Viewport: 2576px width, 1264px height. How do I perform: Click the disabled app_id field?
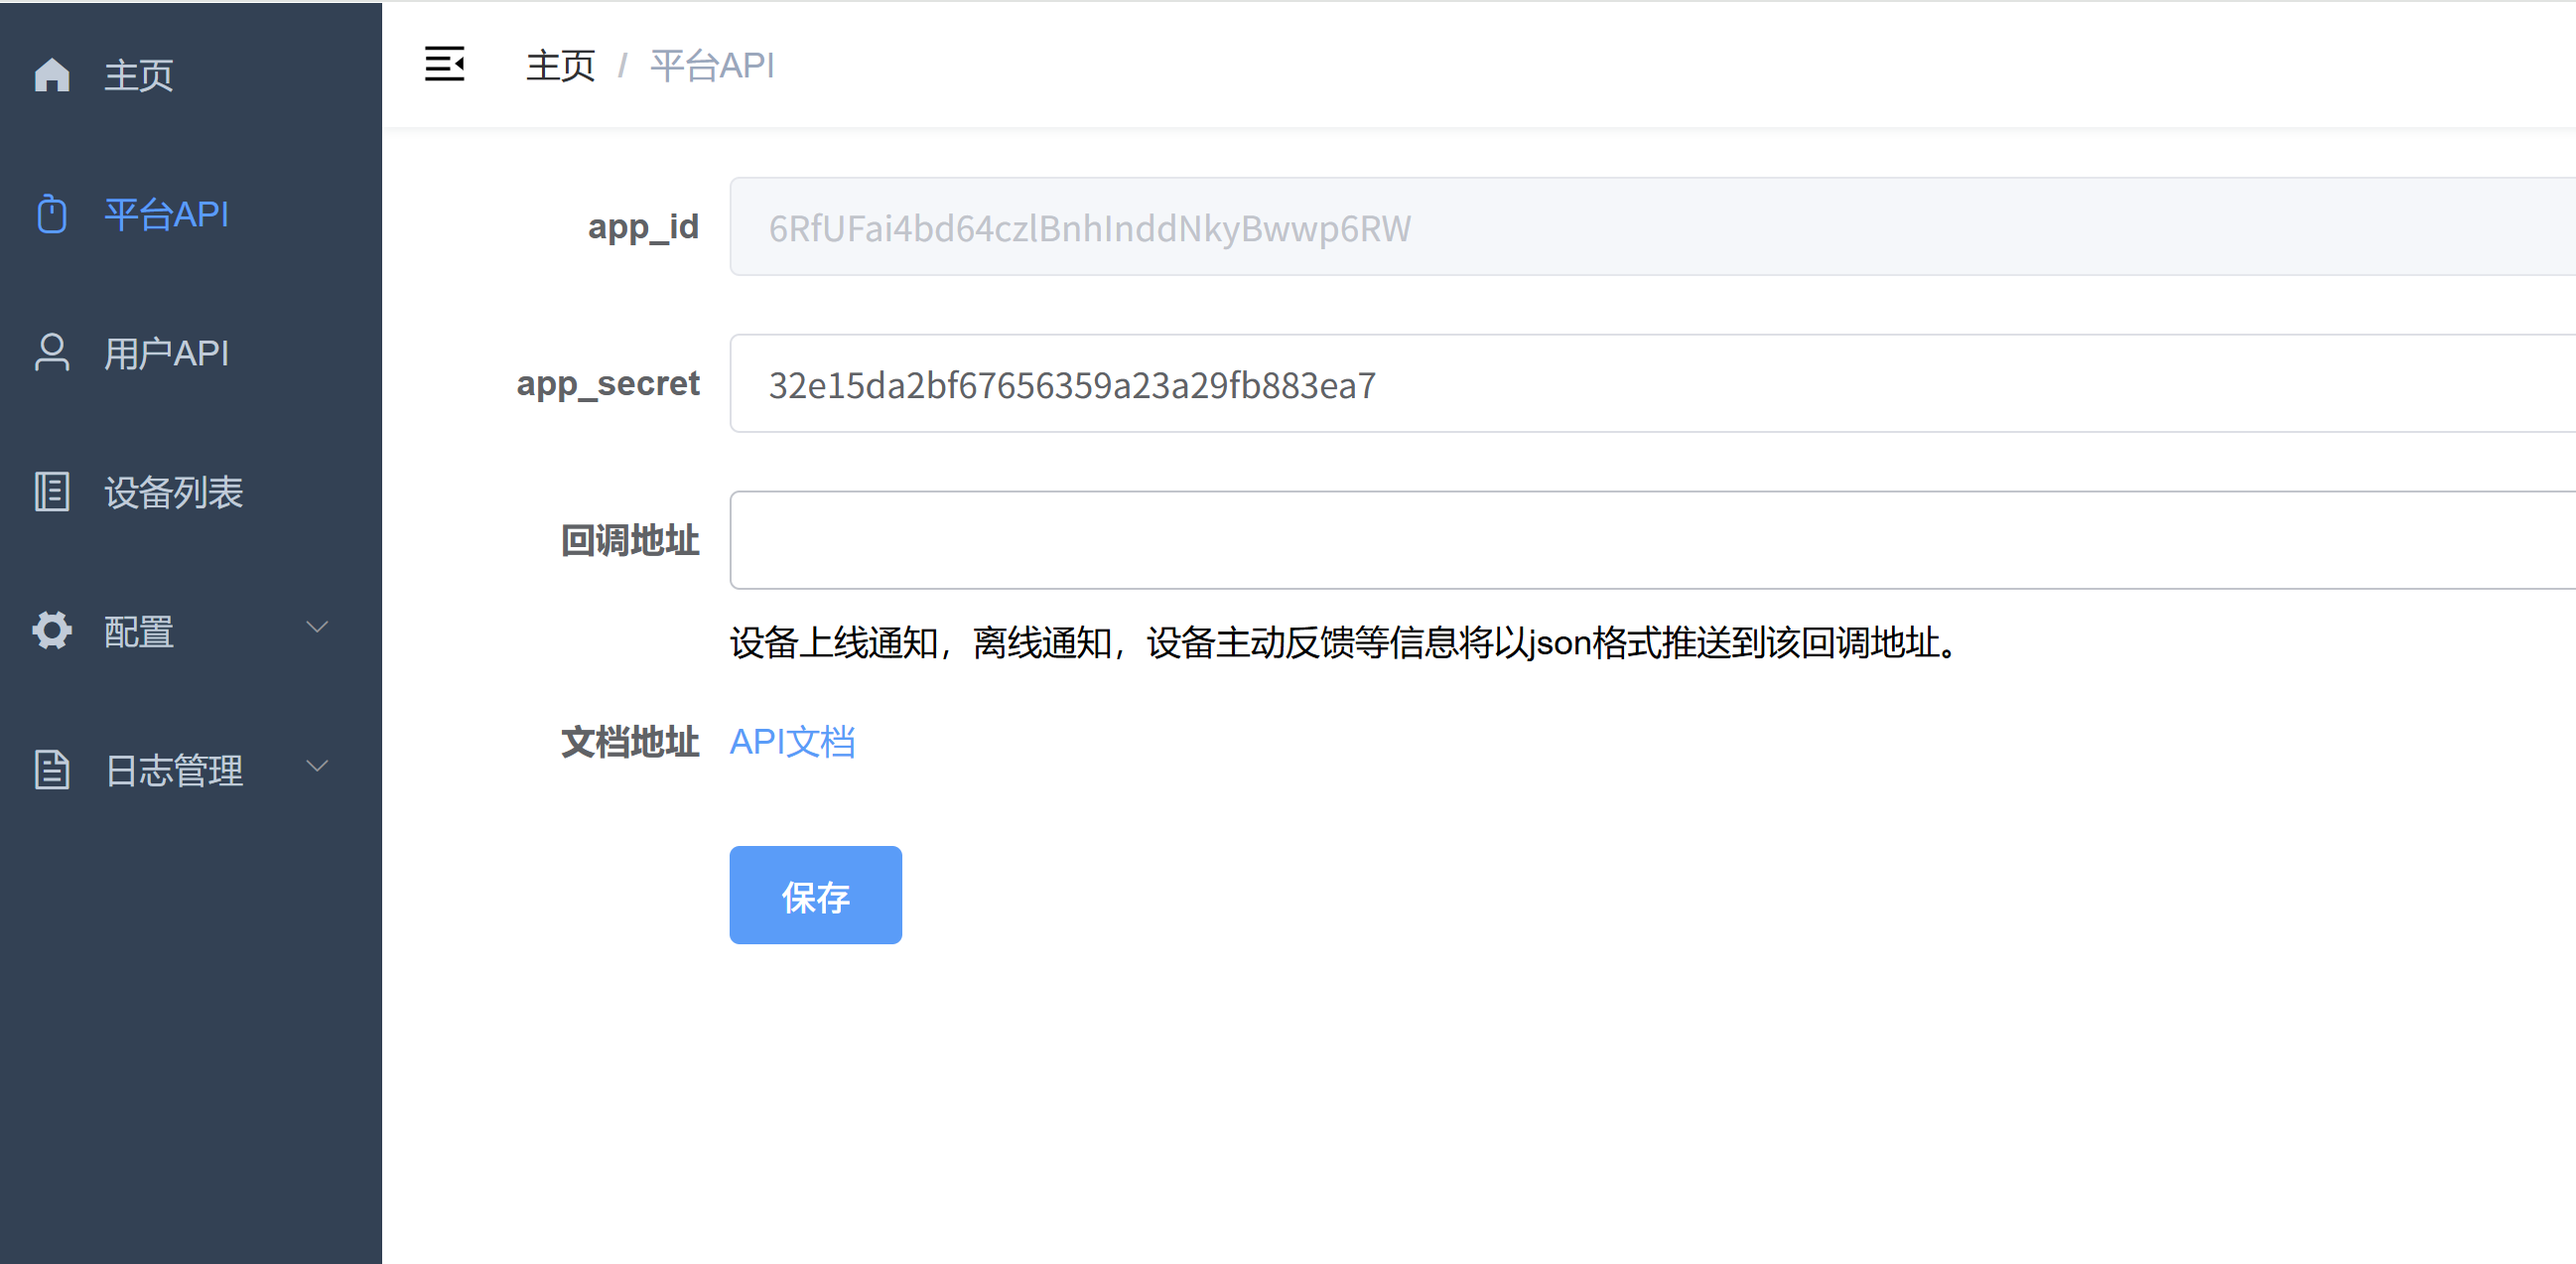(1650, 227)
